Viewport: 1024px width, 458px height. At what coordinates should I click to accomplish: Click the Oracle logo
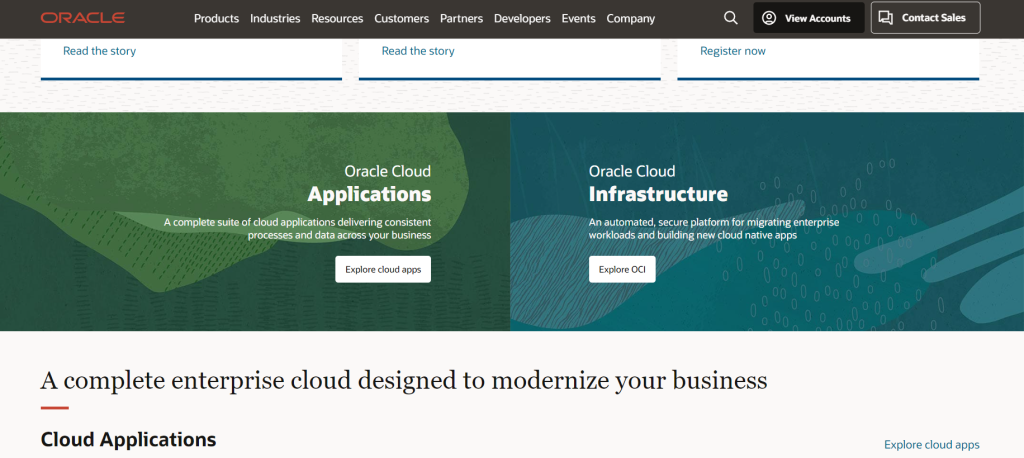[x=82, y=18]
